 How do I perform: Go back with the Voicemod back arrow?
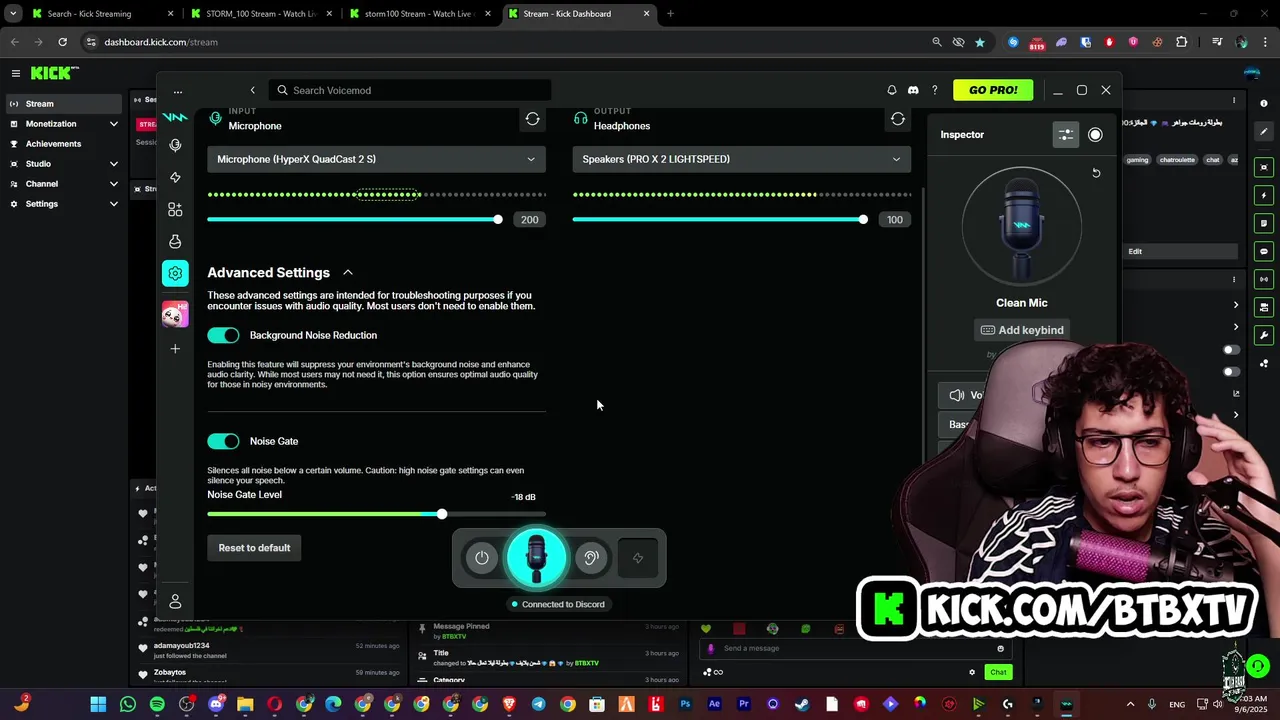253,90
